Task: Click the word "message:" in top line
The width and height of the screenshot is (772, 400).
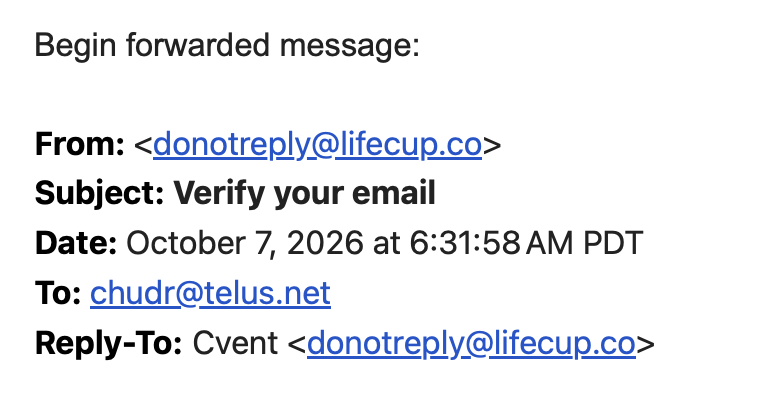Action: coord(350,45)
